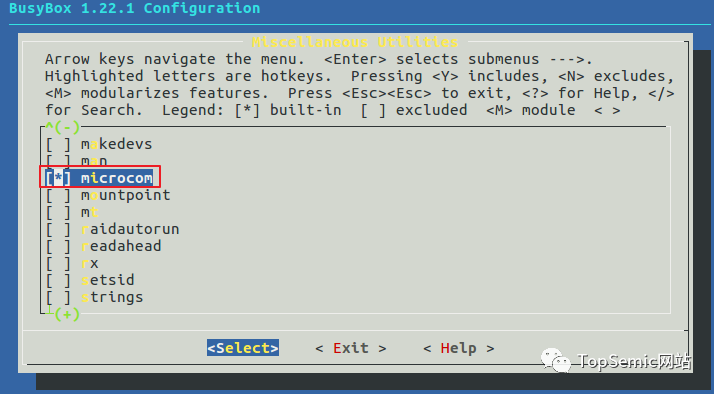Select the mountpoint entry label
Image resolution: width=714 pixels, height=394 pixels.
(126, 195)
